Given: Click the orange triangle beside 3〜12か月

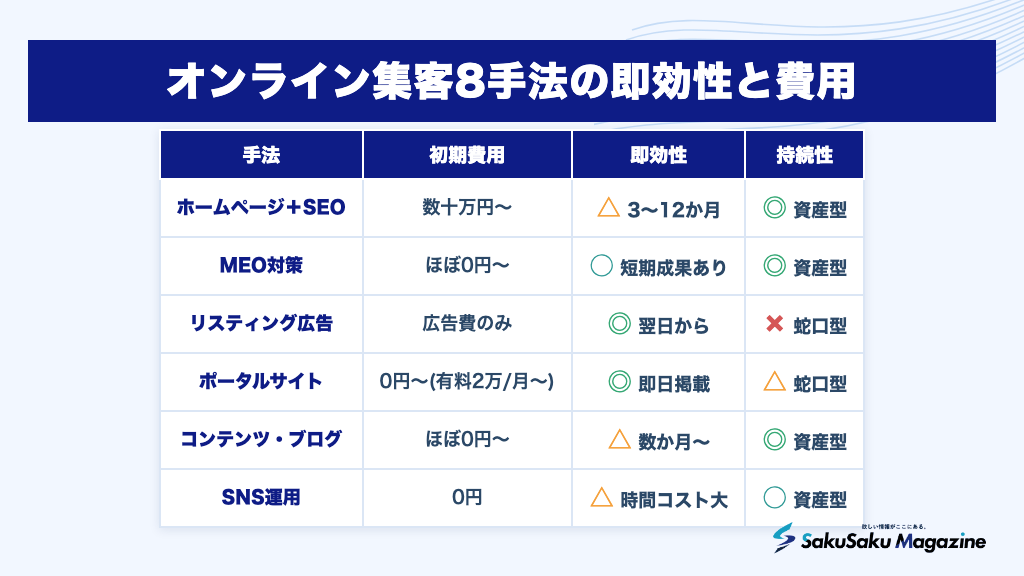Looking at the screenshot, I should click(x=608, y=208).
